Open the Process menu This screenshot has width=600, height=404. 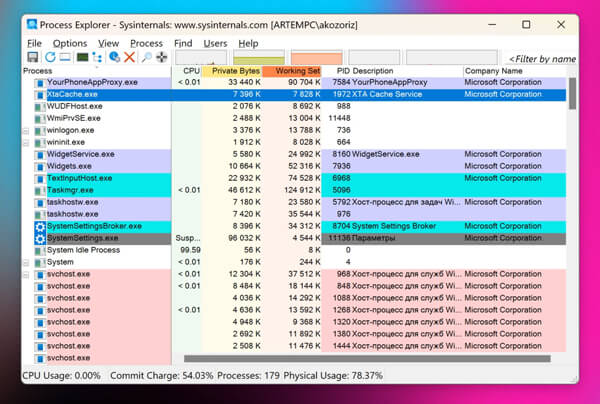146,43
